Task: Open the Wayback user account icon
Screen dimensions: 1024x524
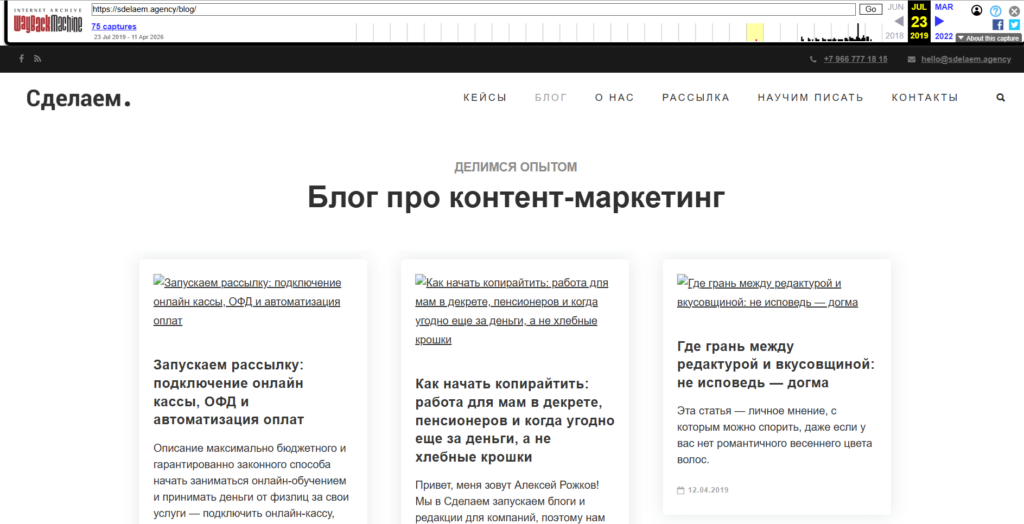Action: [x=976, y=10]
